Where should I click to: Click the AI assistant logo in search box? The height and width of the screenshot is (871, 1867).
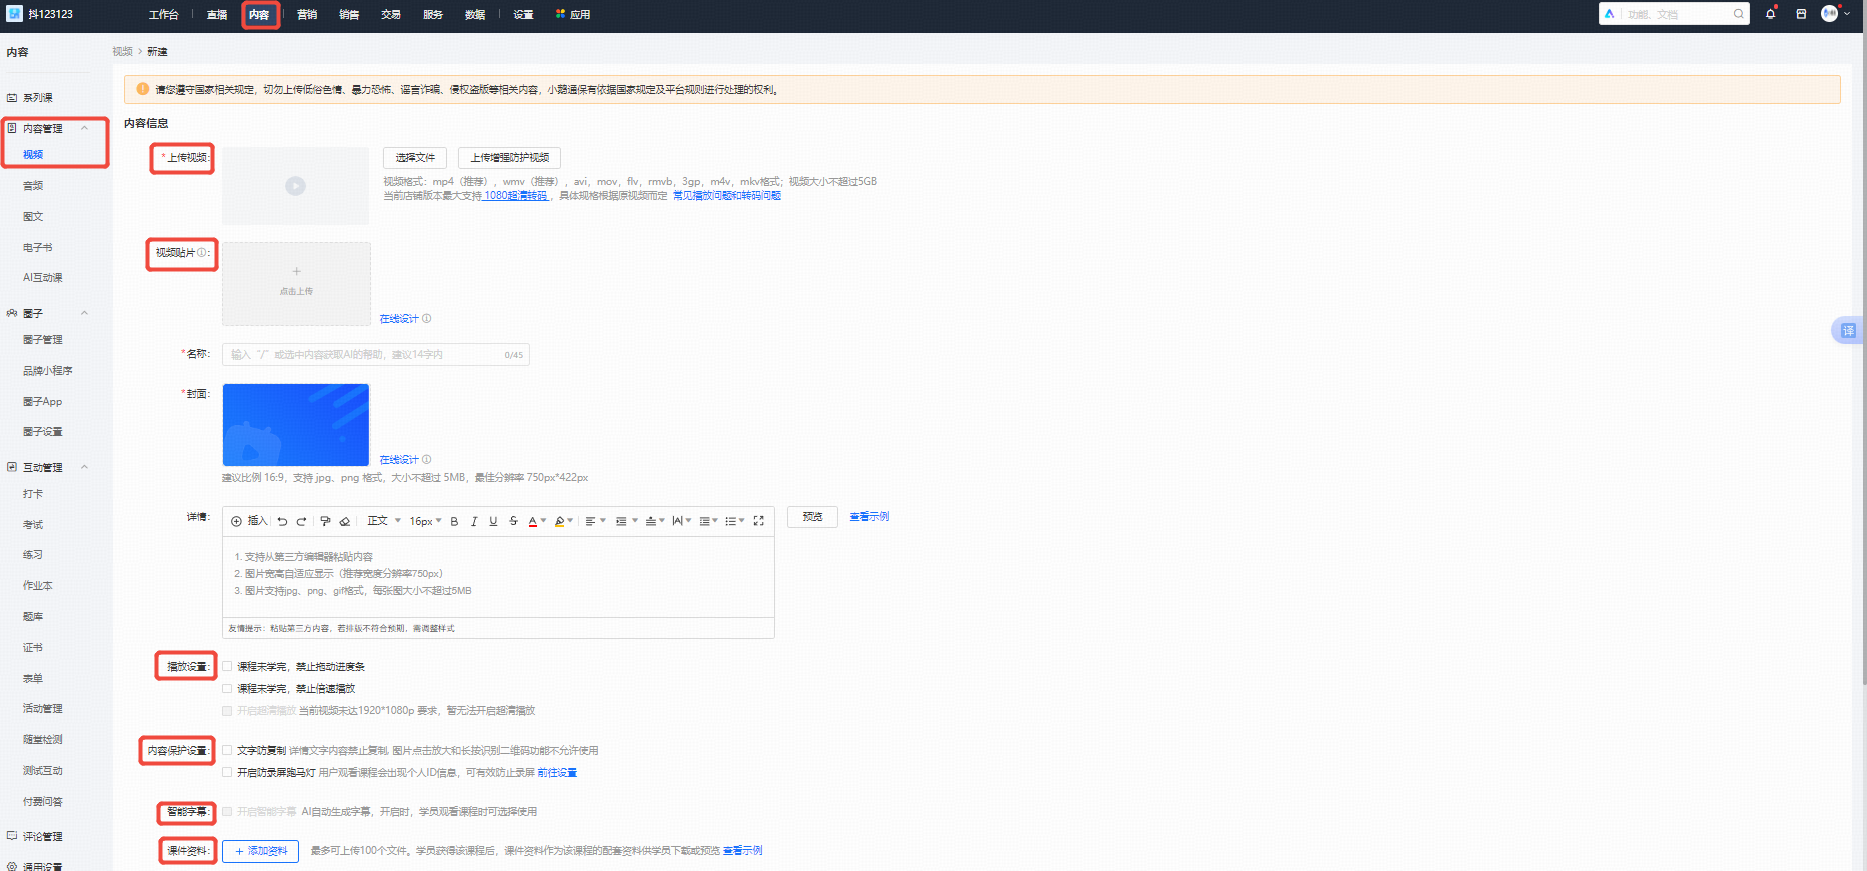1610,14
